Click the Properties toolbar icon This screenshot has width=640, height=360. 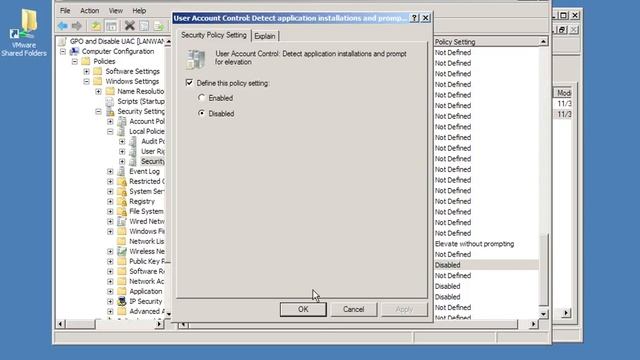pos(144,26)
